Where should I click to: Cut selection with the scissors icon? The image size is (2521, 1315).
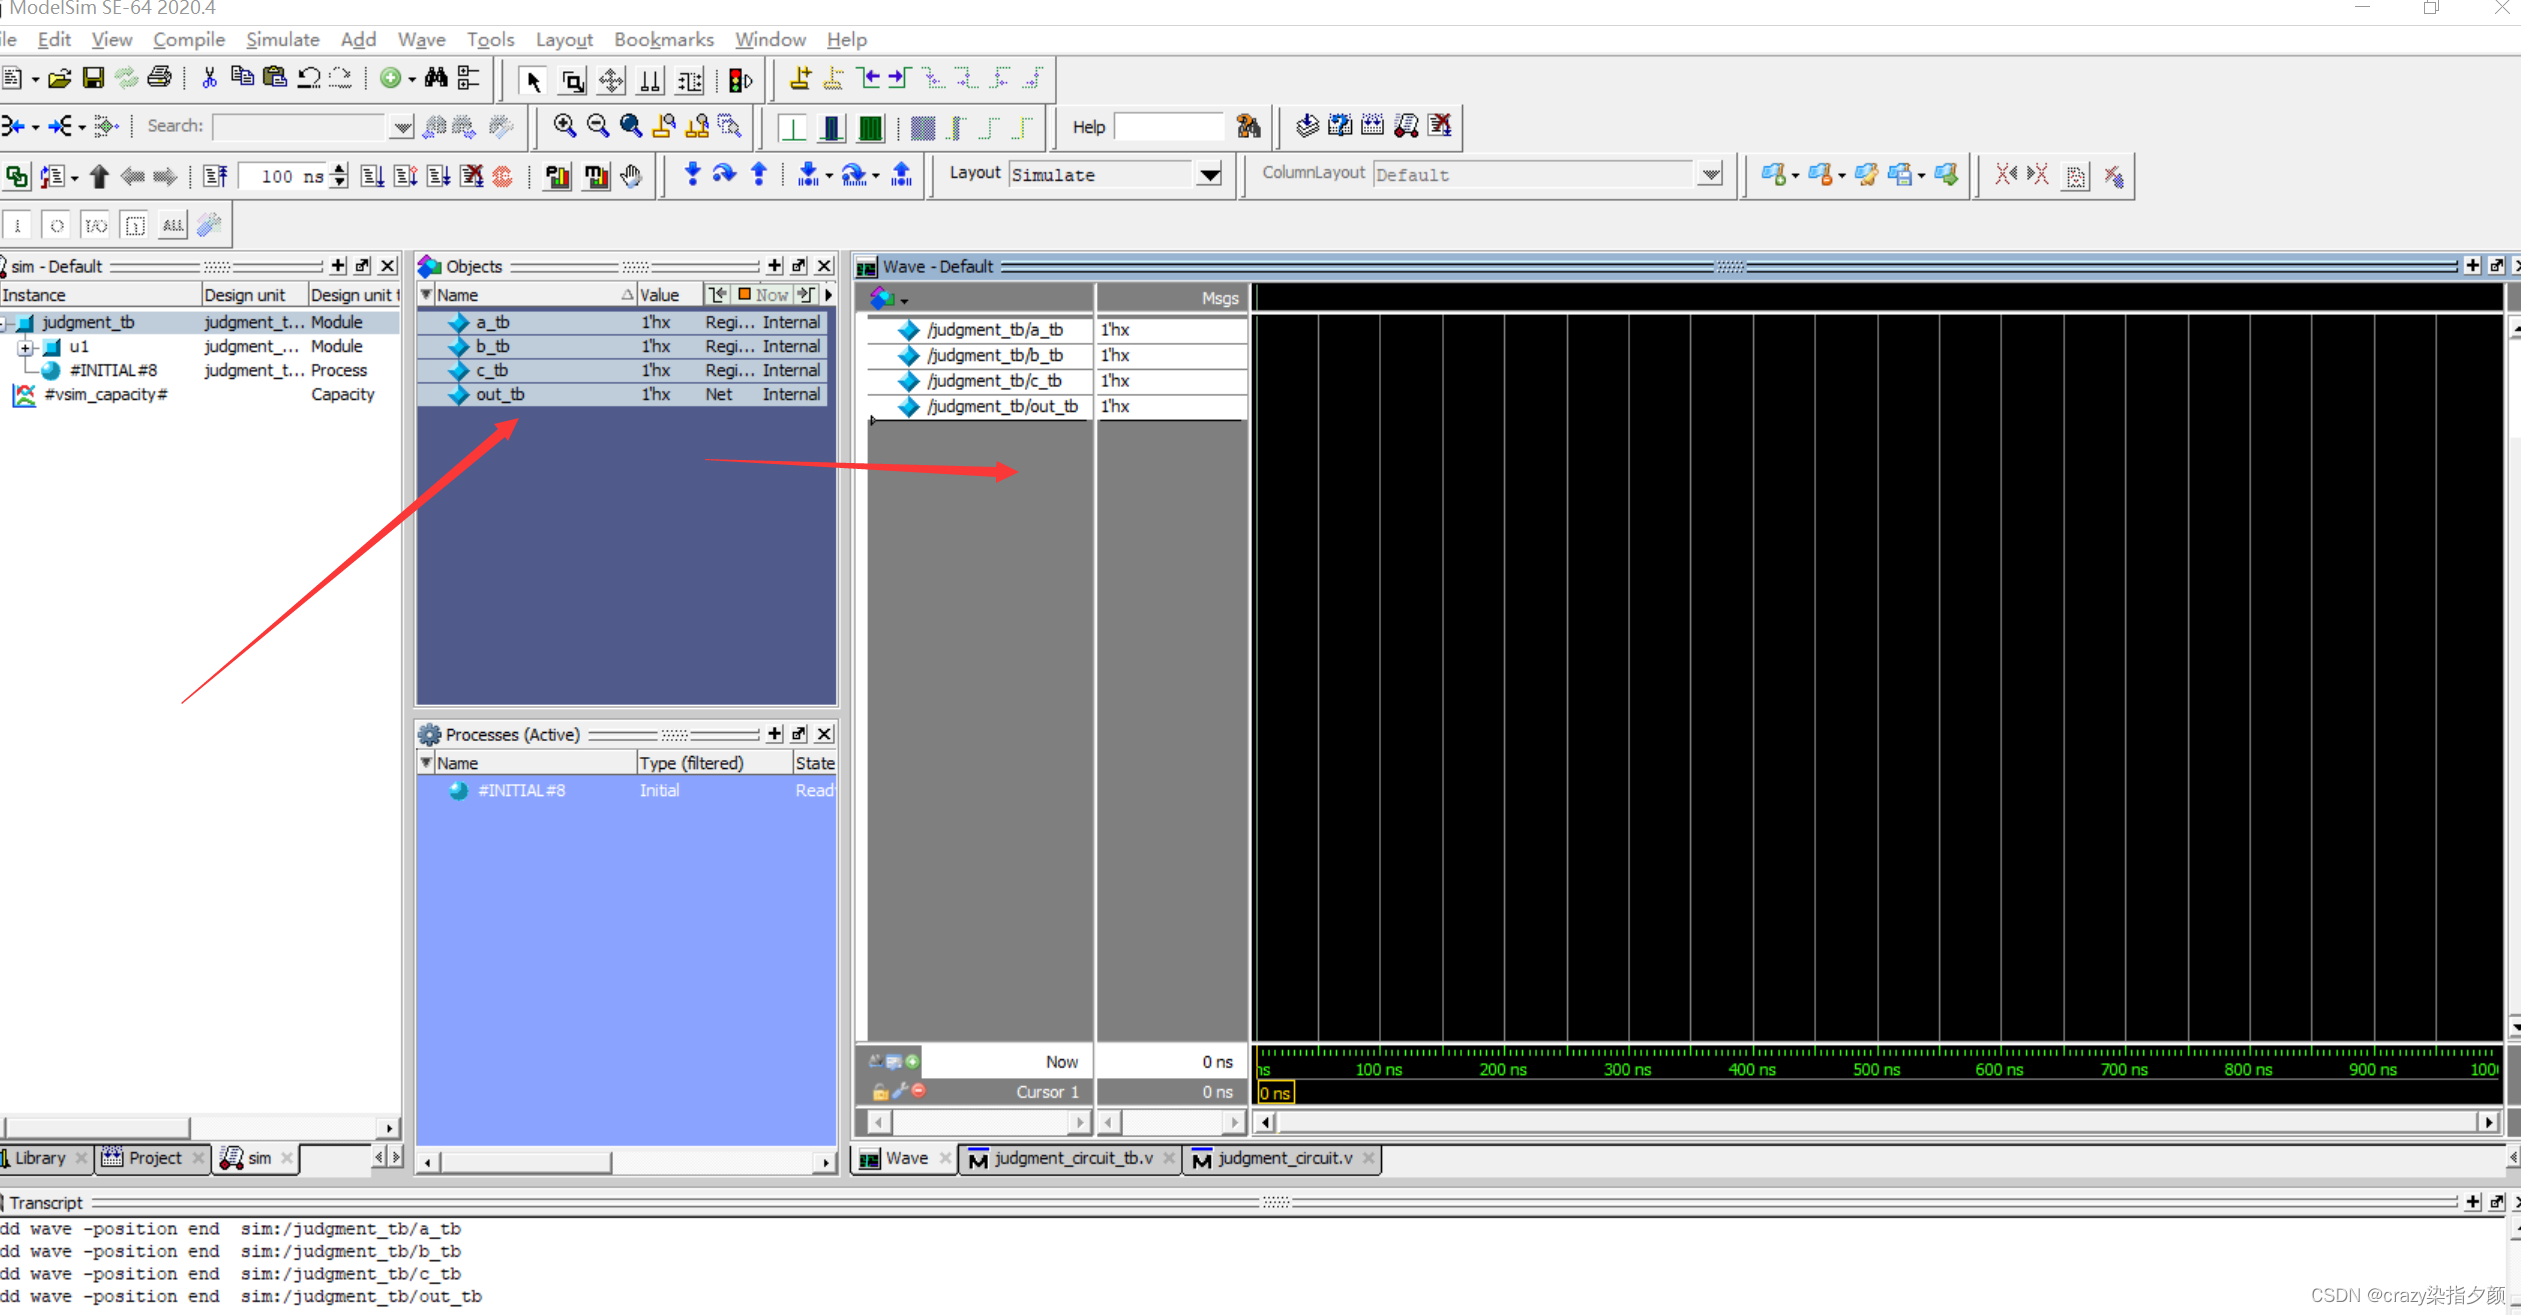click(209, 78)
